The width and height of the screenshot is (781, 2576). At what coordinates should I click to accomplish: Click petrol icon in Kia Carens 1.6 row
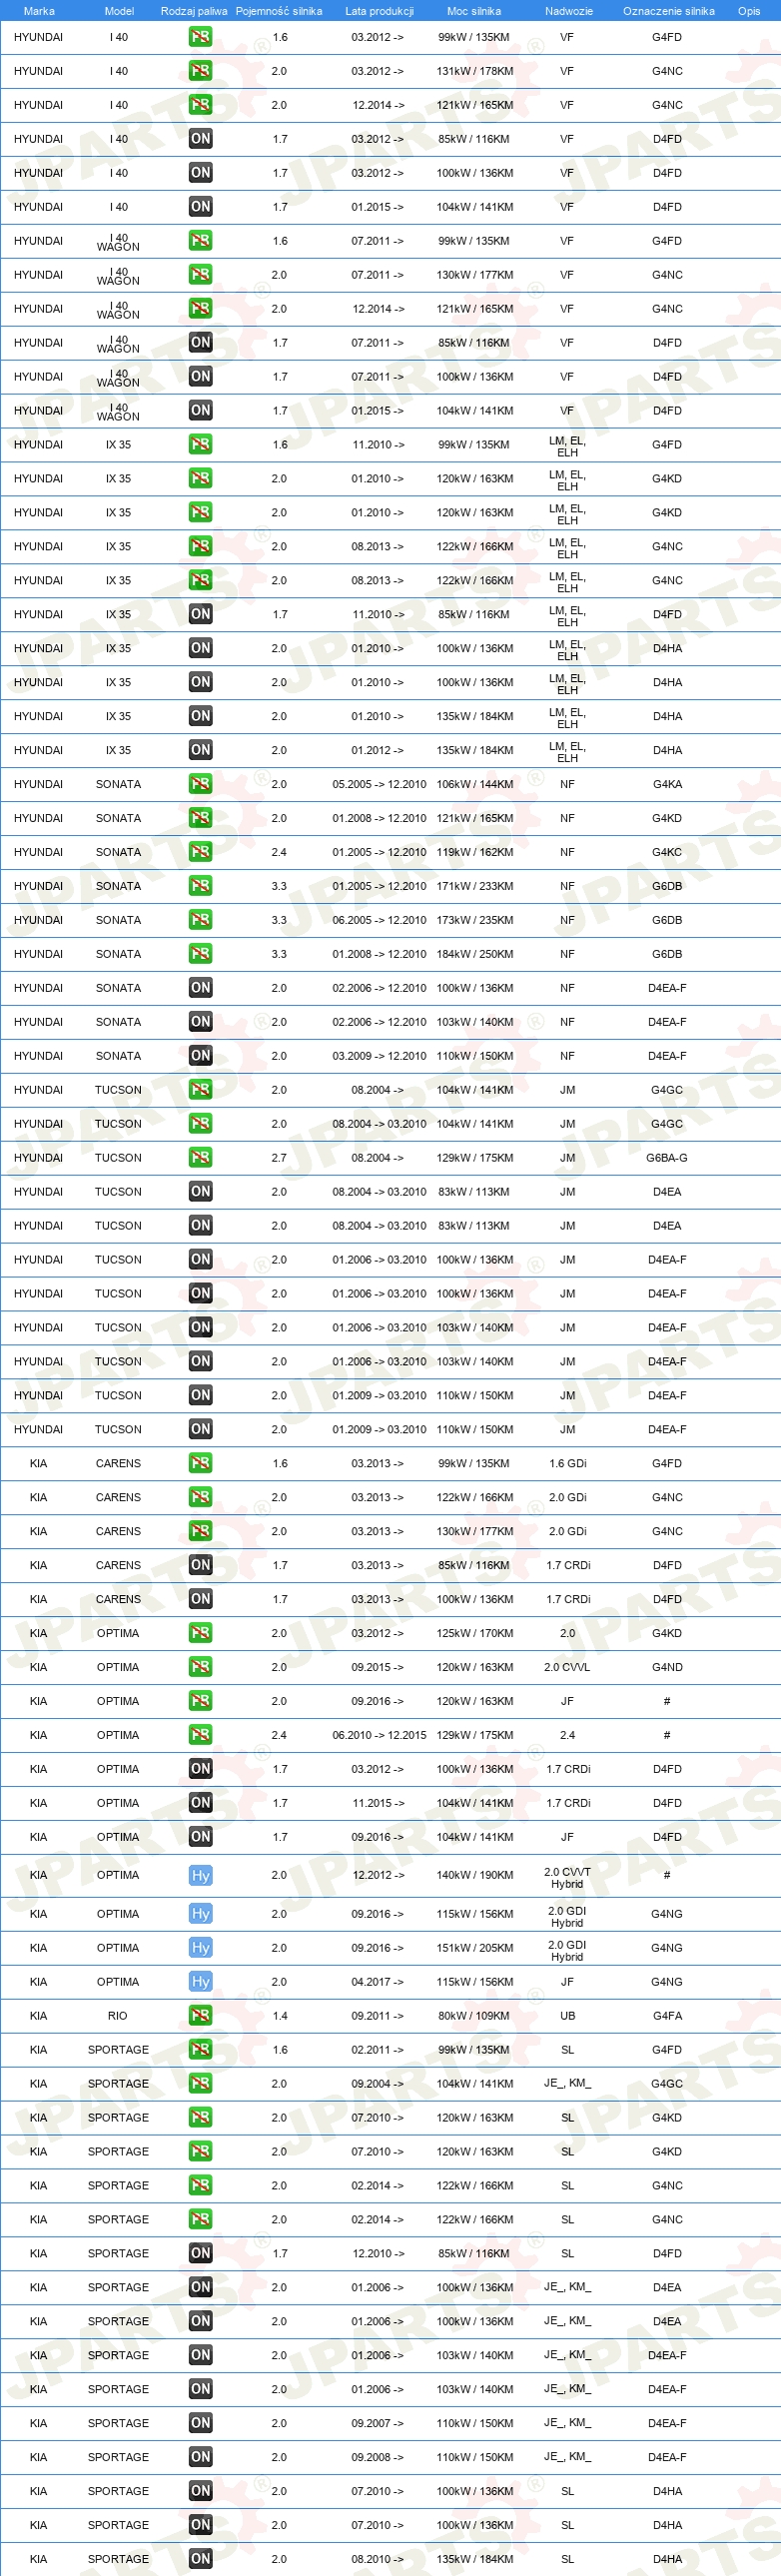[x=200, y=1464]
